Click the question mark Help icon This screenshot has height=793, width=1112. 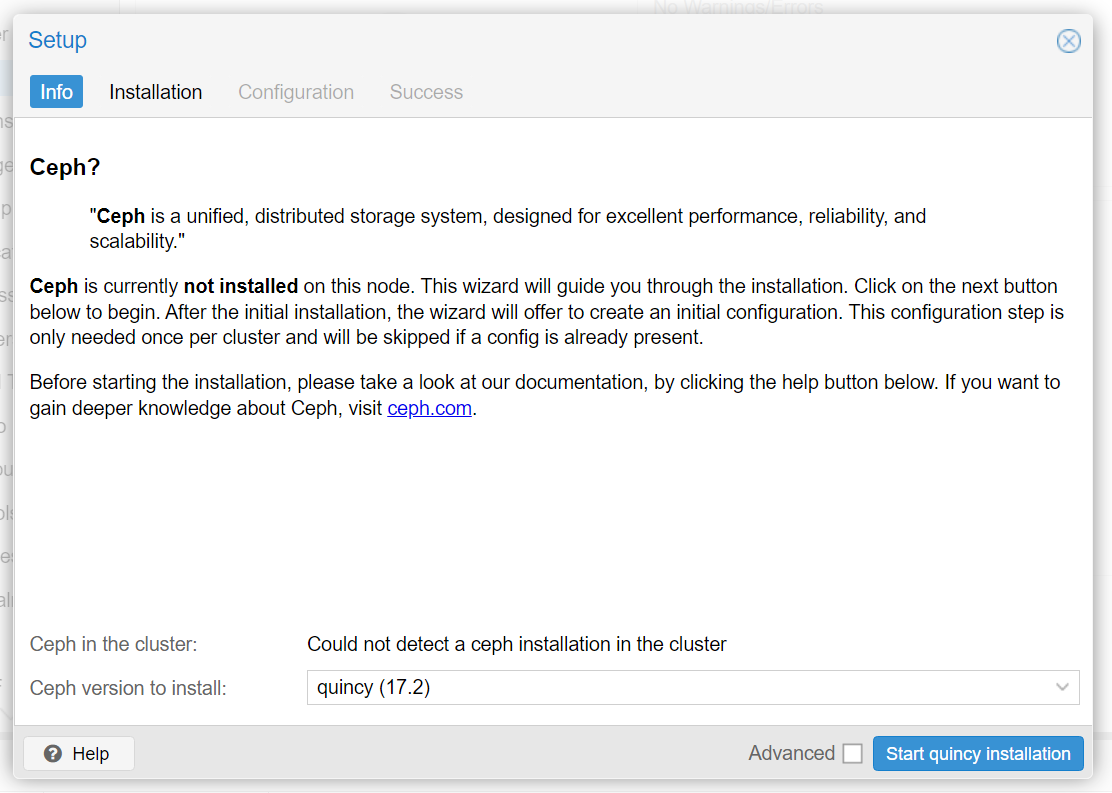coord(53,754)
